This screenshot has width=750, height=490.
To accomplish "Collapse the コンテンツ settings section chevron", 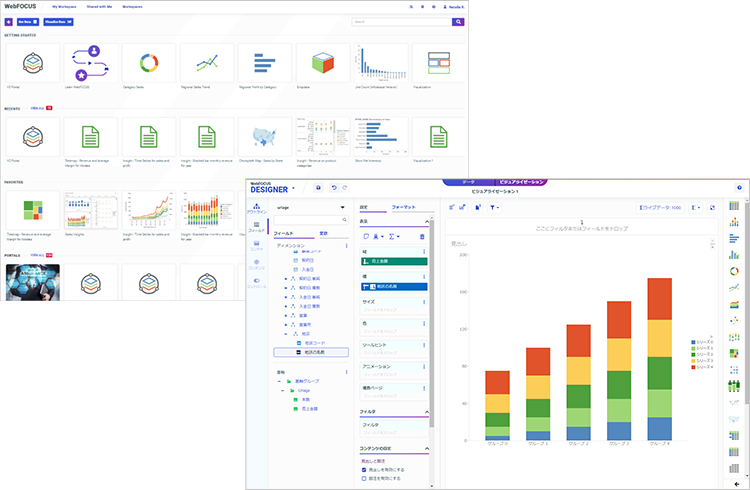I will coord(427,448).
